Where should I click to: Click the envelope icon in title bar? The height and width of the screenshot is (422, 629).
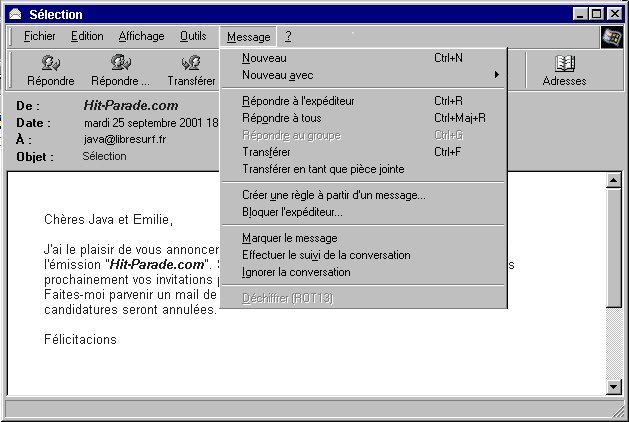(x=14, y=15)
